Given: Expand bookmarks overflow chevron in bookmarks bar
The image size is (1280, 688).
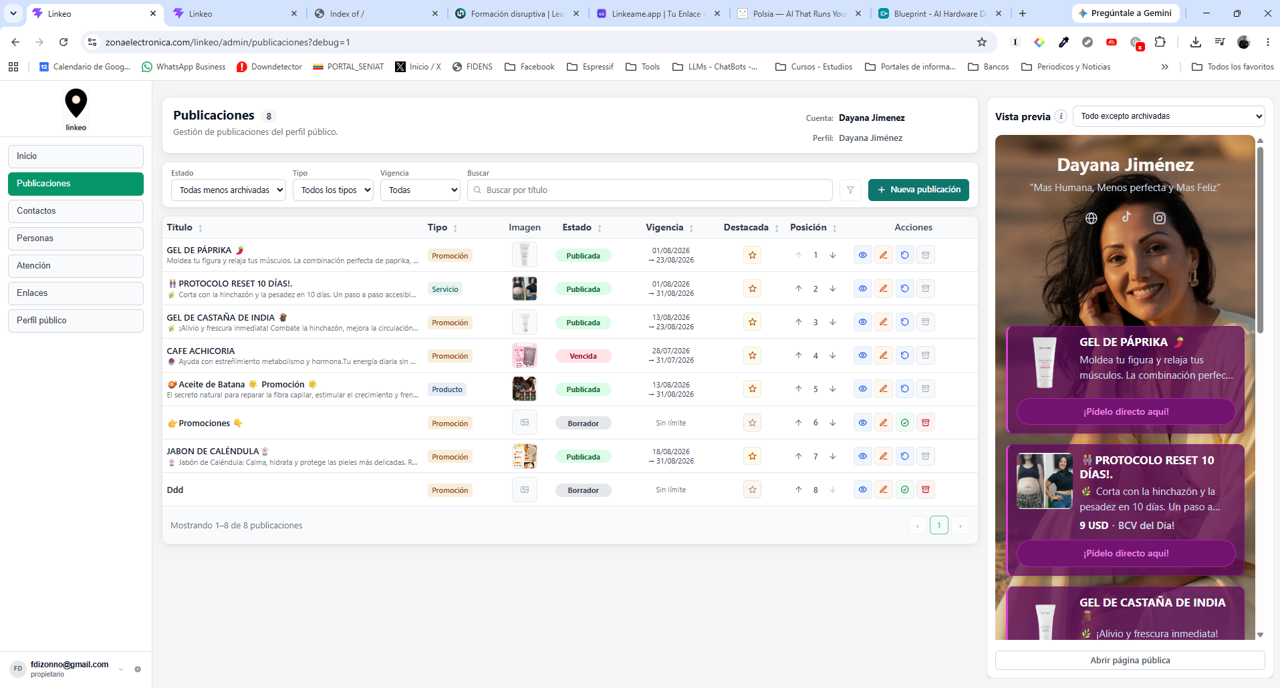Looking at the screenshot, I should (x=1165, y=67).
